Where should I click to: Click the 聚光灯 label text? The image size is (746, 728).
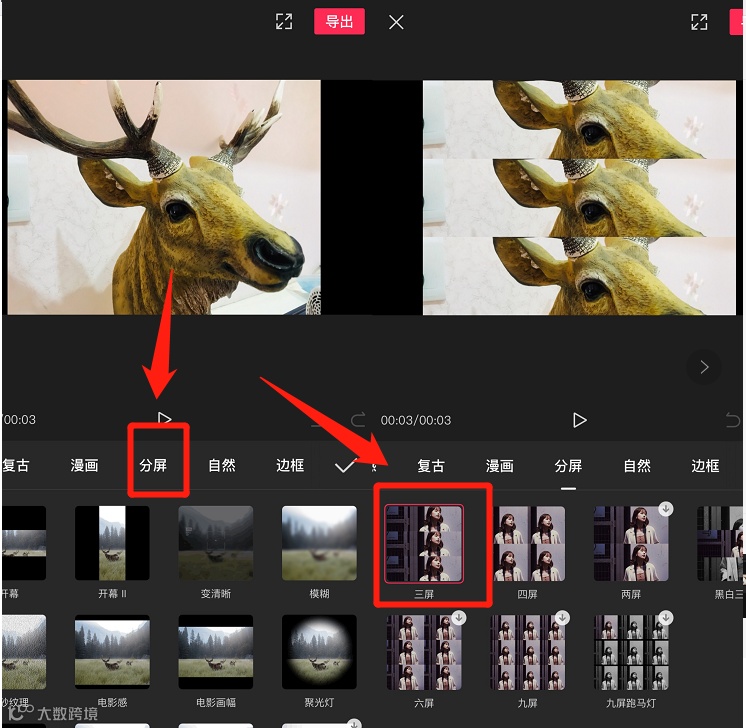click(x=319, y=702)
